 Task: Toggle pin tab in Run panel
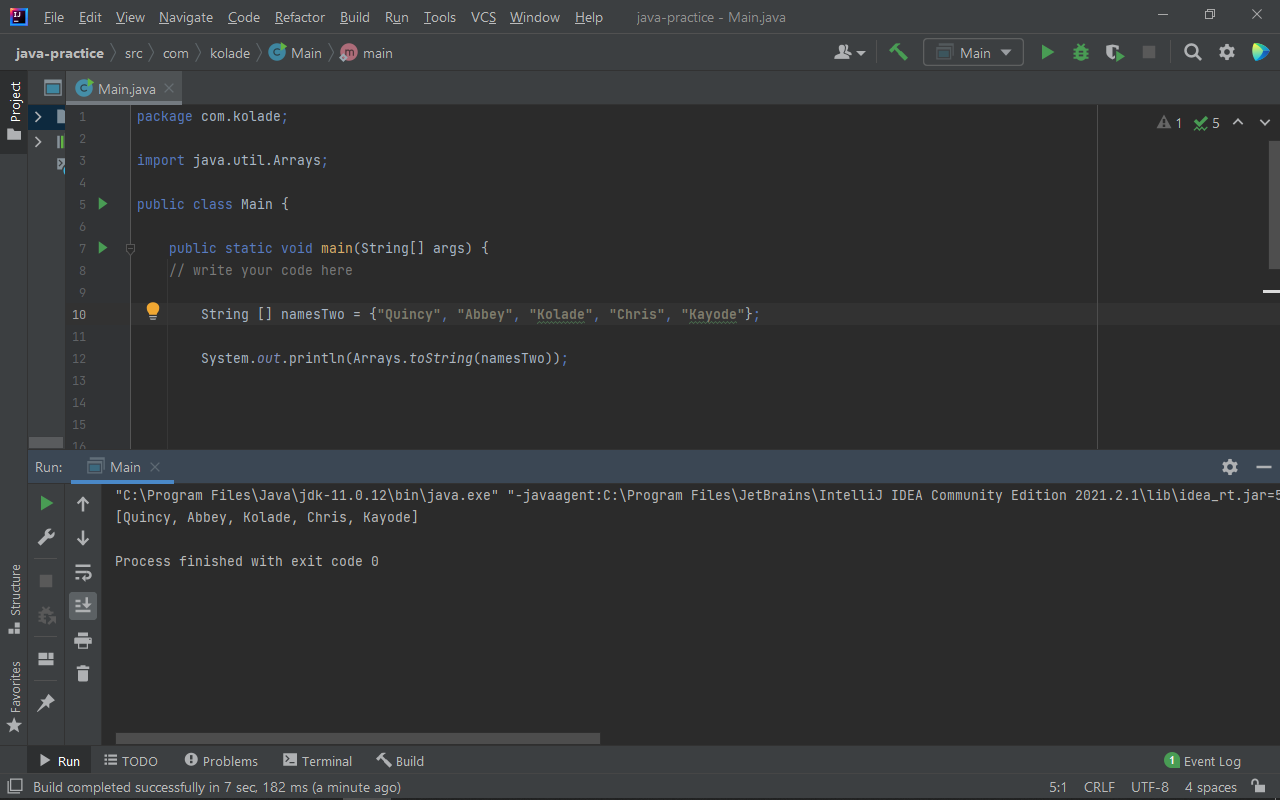[46, 703]
